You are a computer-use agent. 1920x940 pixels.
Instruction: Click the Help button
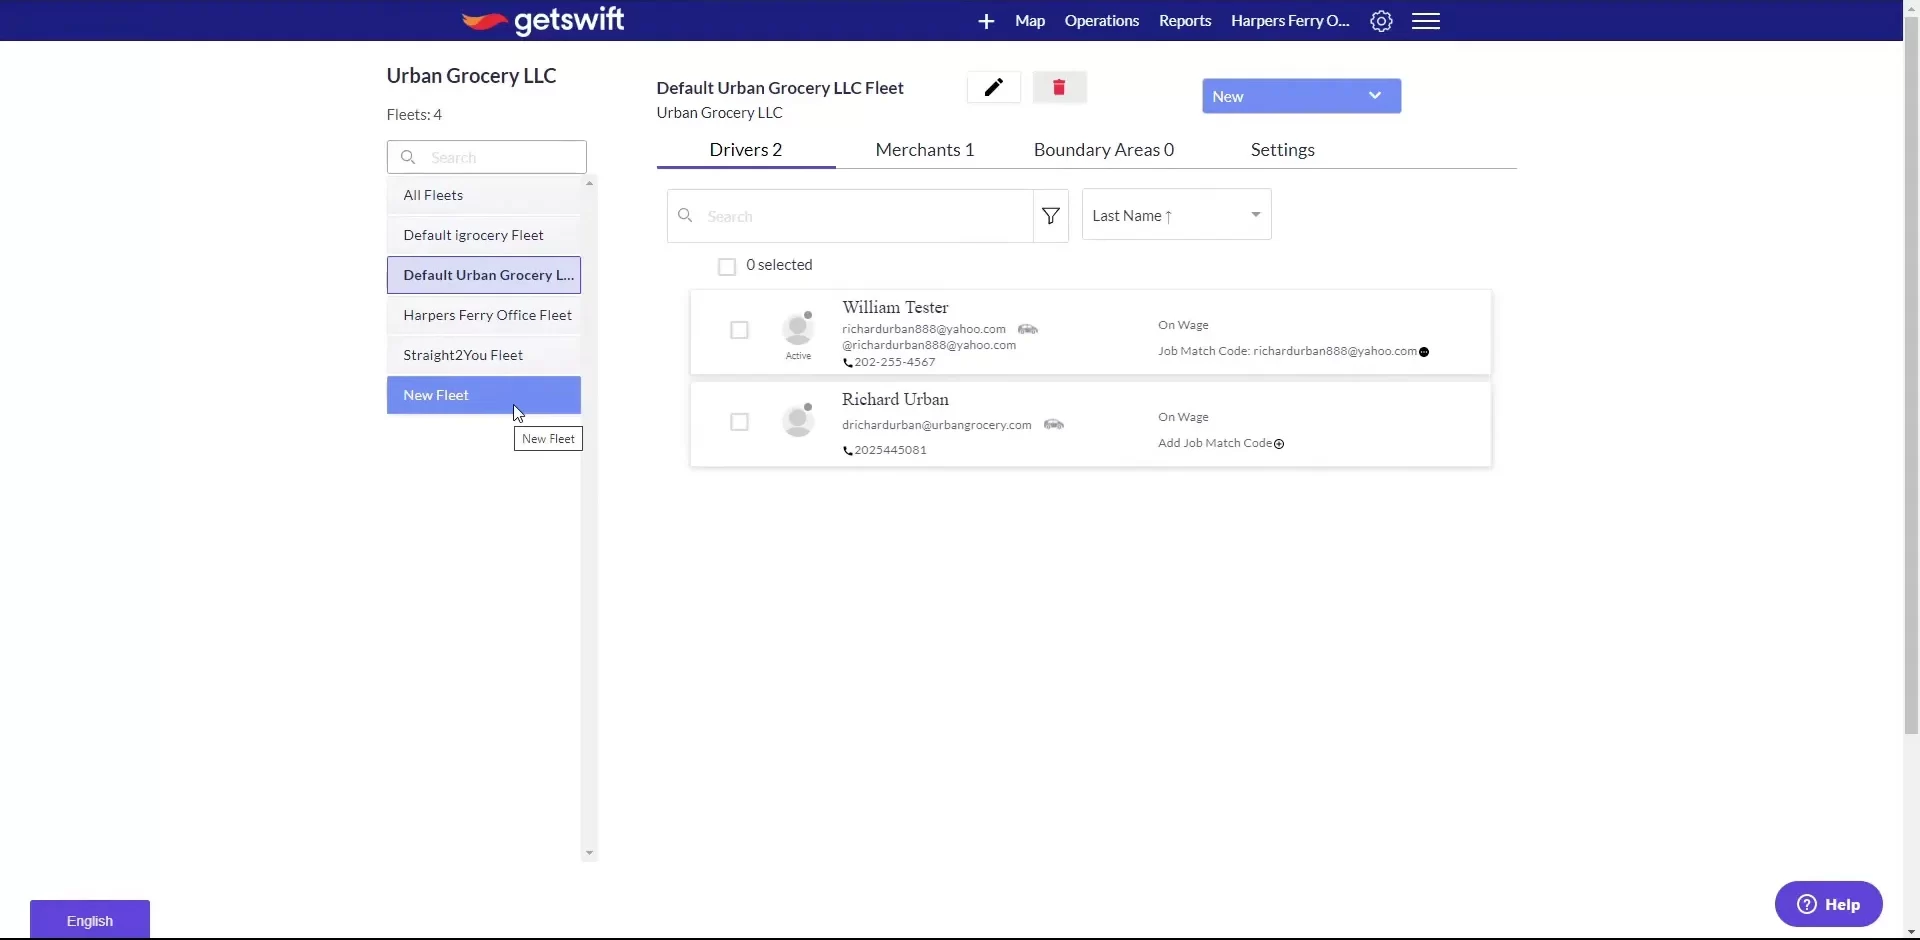pyautogui.click(x=1830, y=904)
